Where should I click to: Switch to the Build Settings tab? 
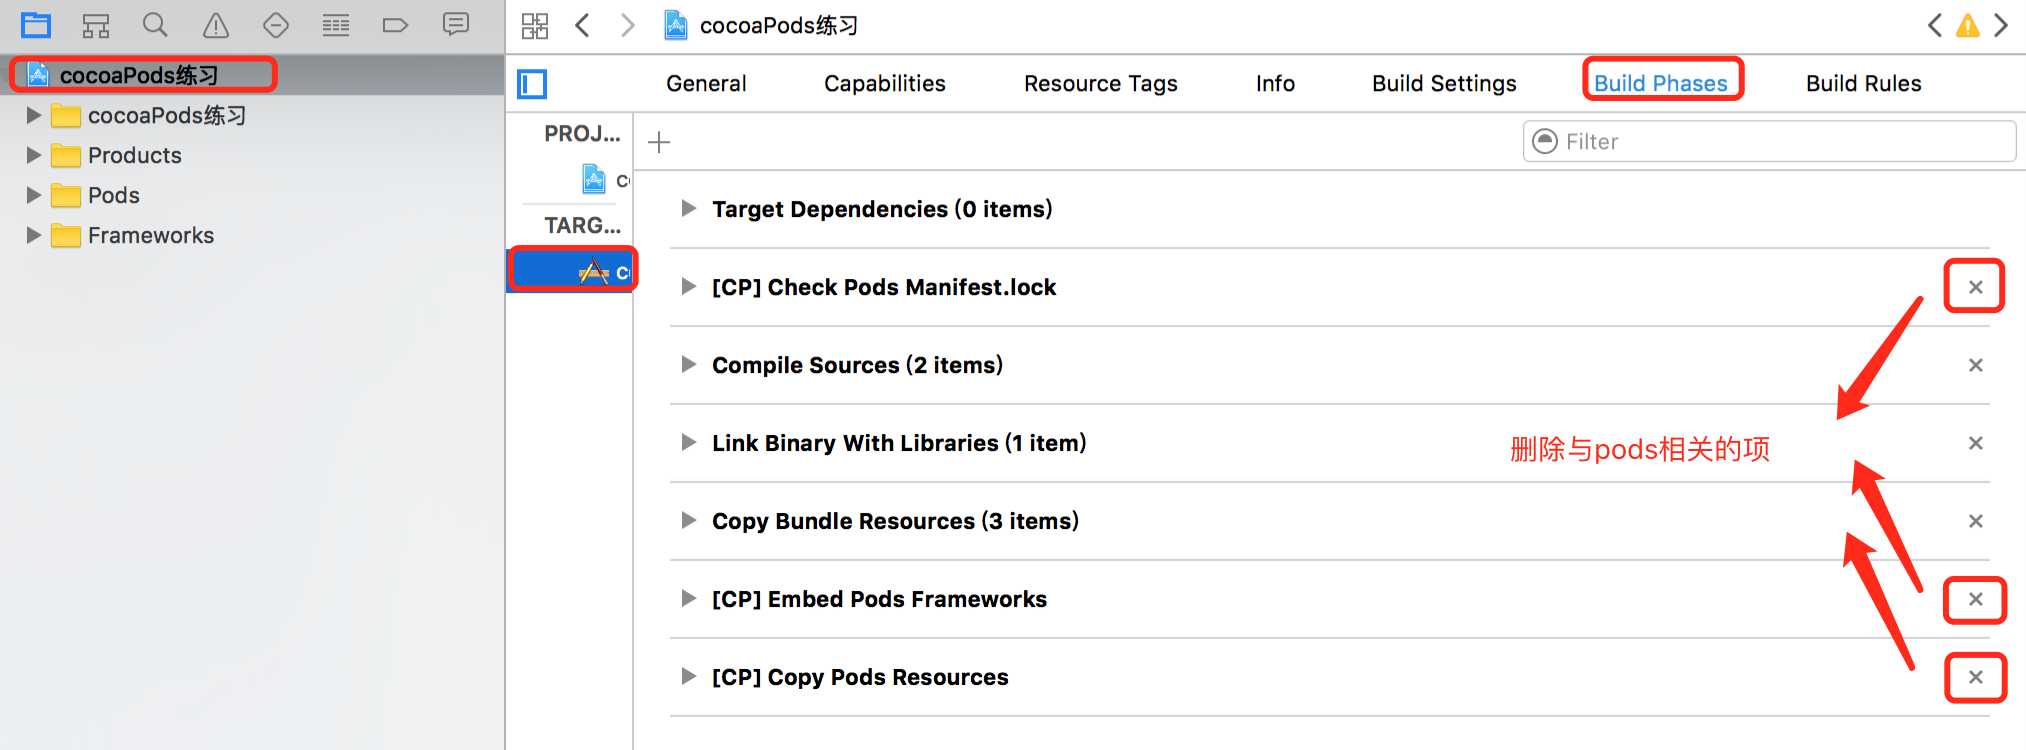1444,84
